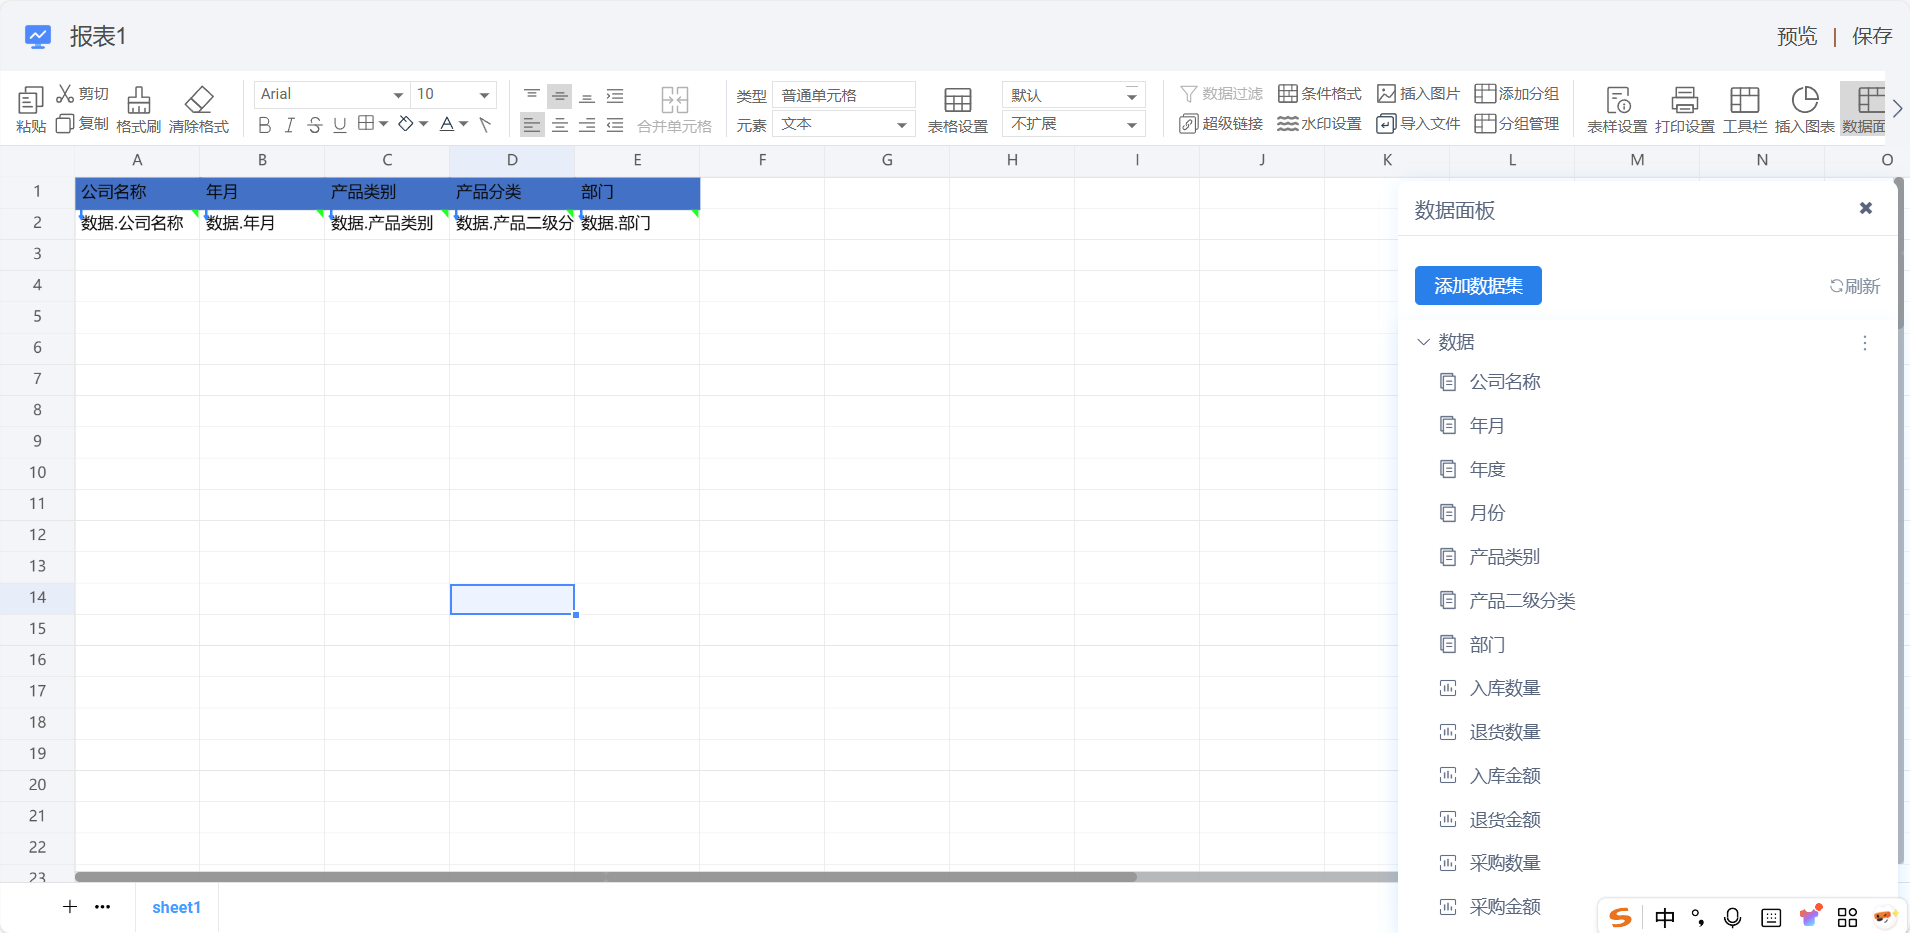Toggle bold formatting
Screen dimensions: 1910x933
click(x=264, y=125)
